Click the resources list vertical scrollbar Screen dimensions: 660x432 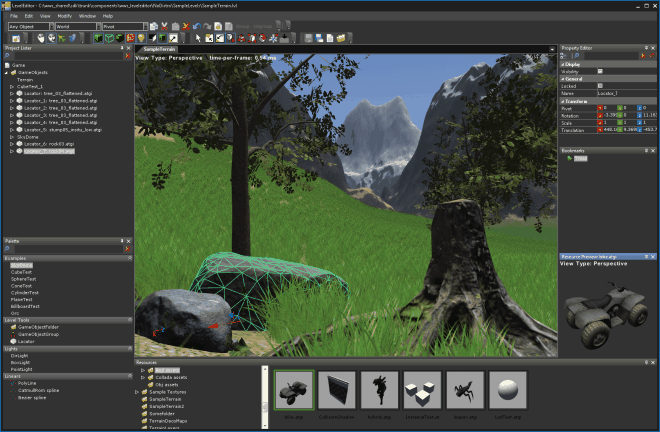pos(265,397)
